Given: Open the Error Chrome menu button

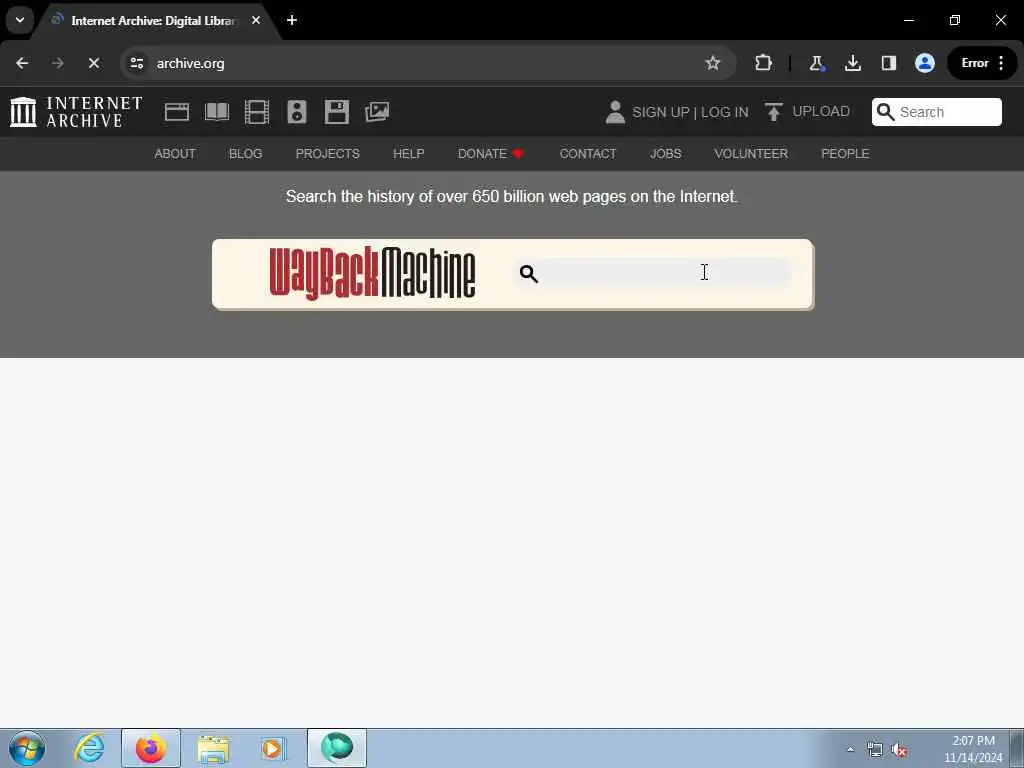Looking at the screenshot, I should point(982,63).
